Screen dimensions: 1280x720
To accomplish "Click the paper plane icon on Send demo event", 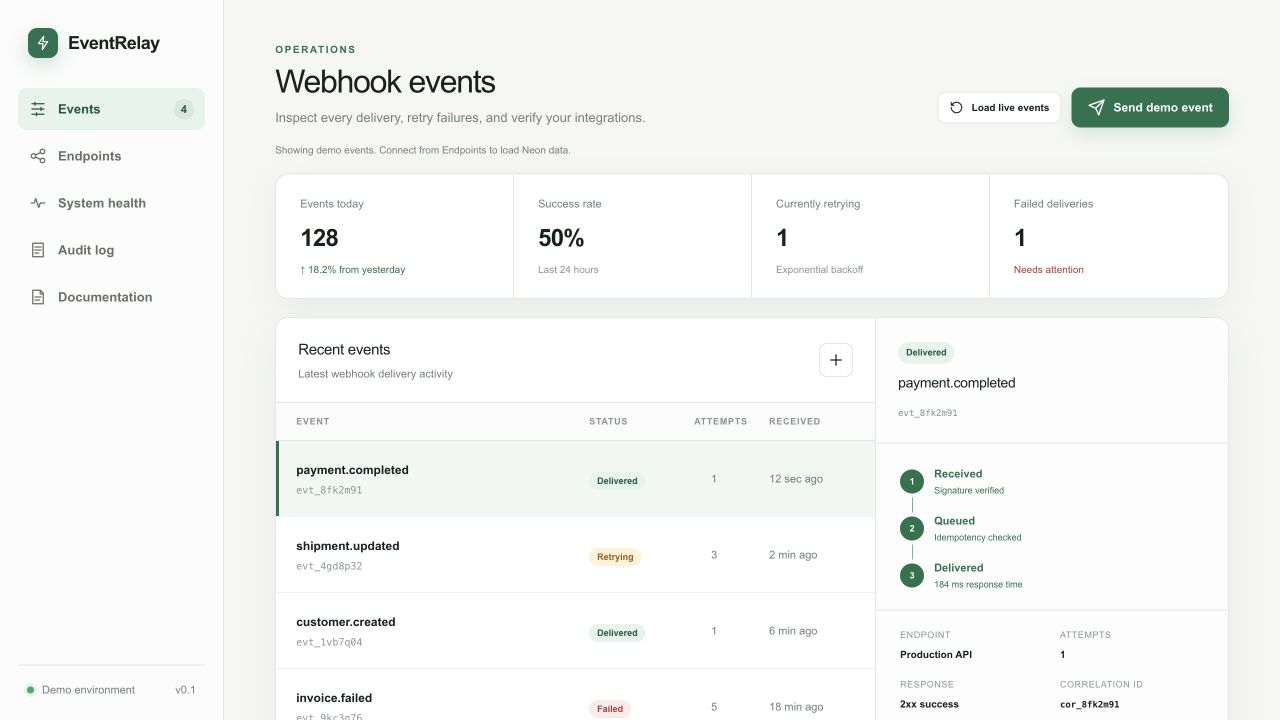I will pos(1097,107).
